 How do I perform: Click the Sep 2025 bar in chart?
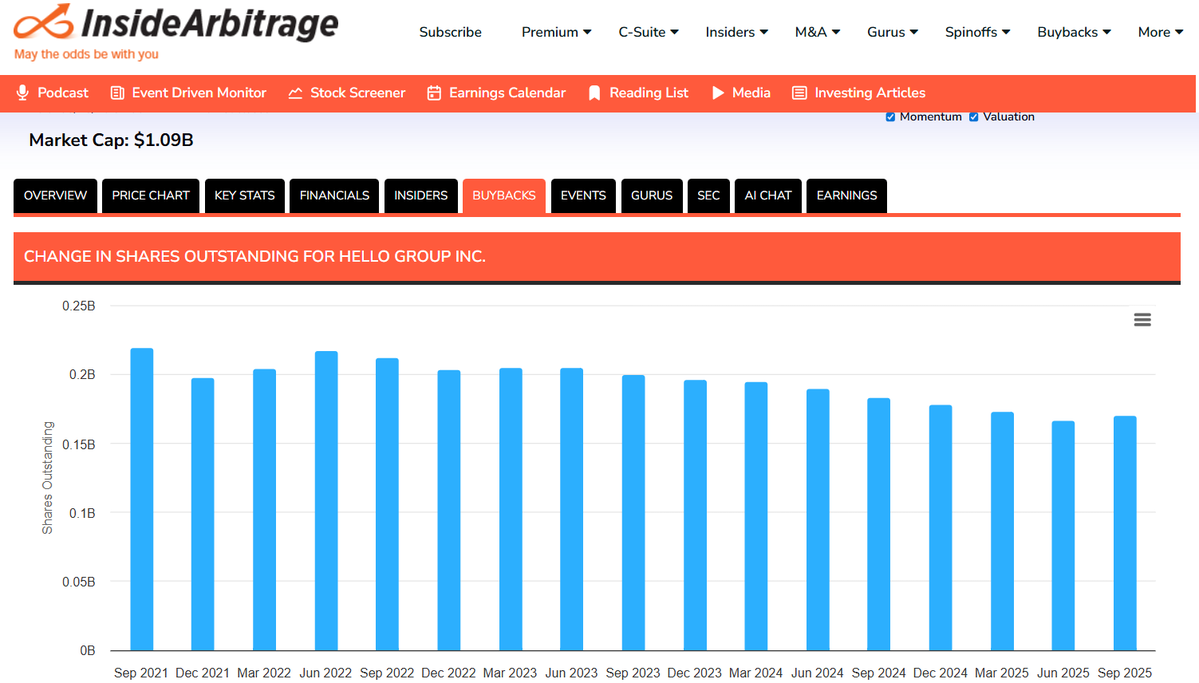pyautogui.click(x=1125, y=534)
